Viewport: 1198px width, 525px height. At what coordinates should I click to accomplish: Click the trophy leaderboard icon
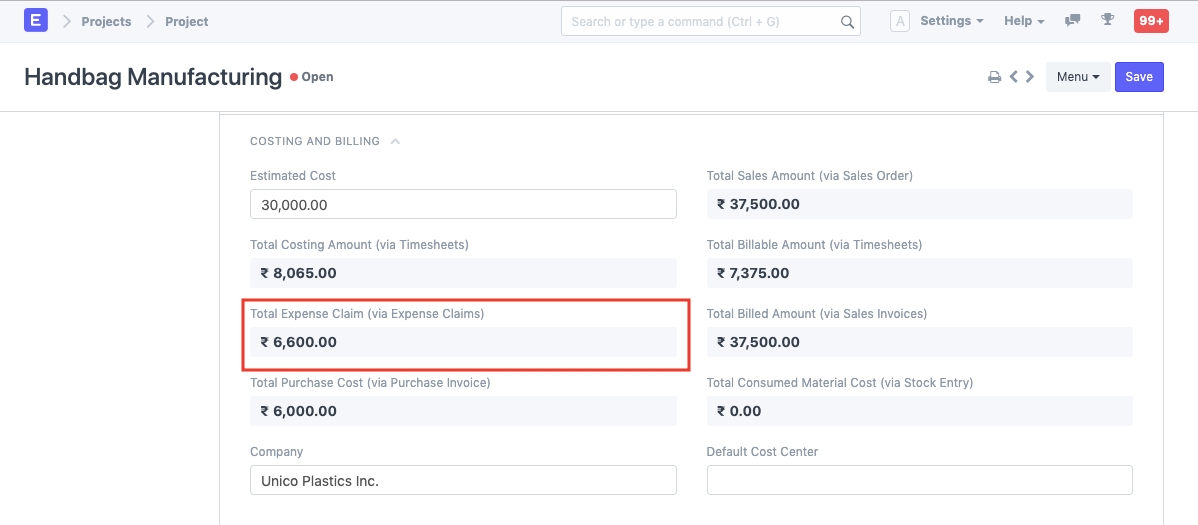click(1107, 21)
